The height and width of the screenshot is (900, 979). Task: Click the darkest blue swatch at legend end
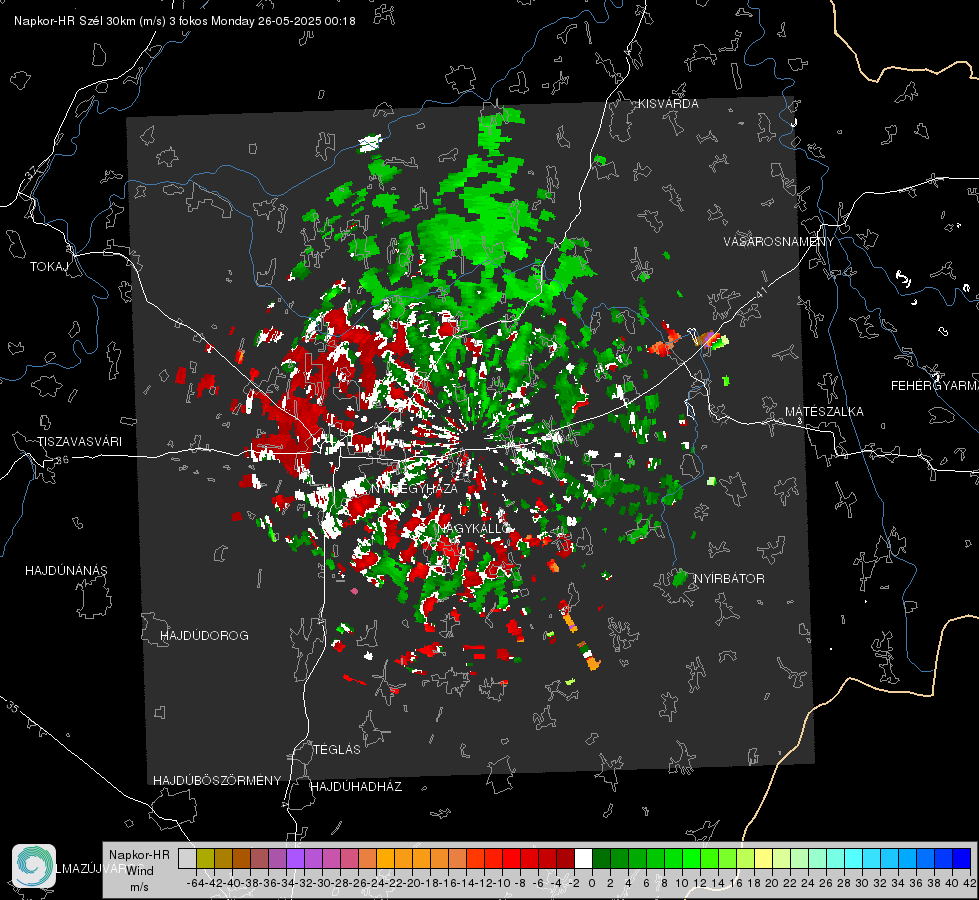coord(962,858)
